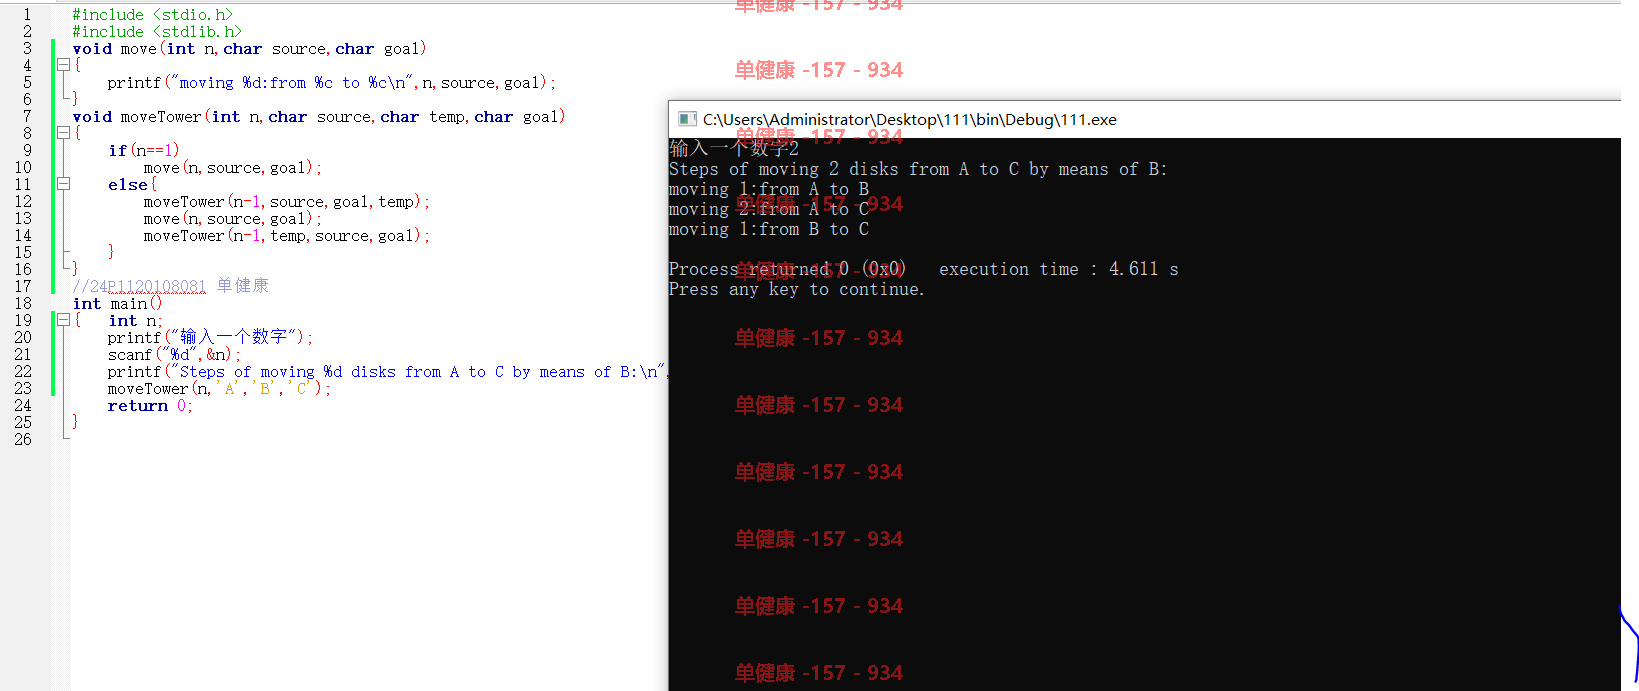This screenshot has width=1639, height=691.
Task: Click the console window icon in 111.exe title bar
Action: point(686,119)
